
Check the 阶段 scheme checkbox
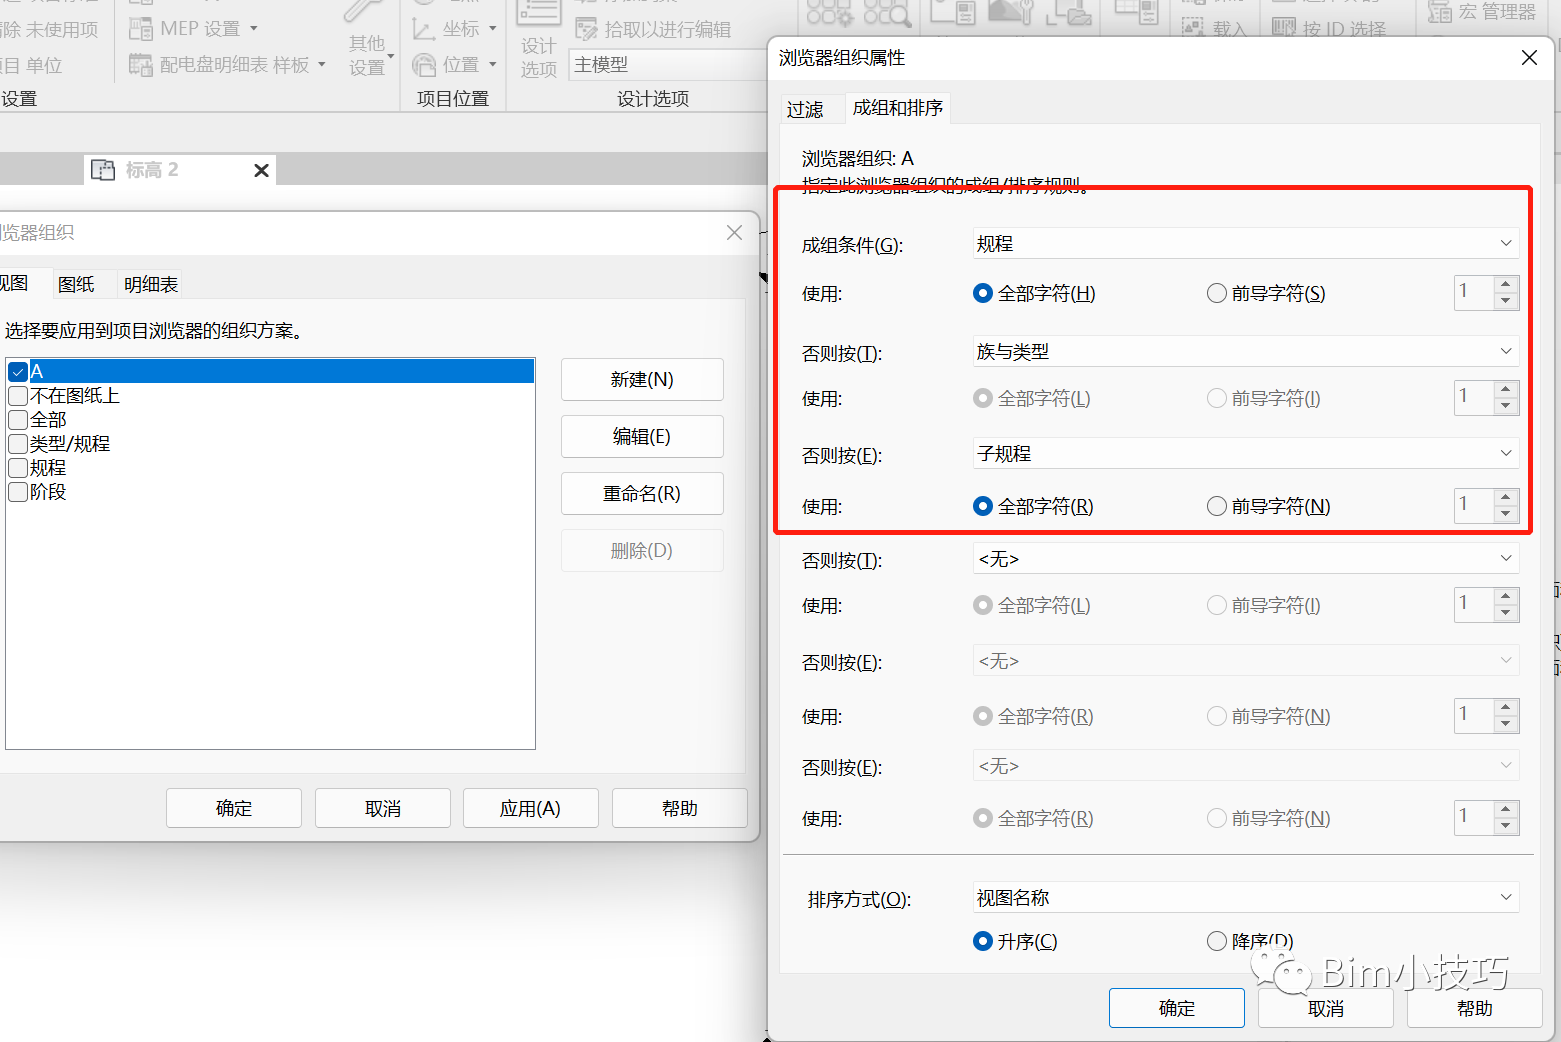[x=18, y=492]
